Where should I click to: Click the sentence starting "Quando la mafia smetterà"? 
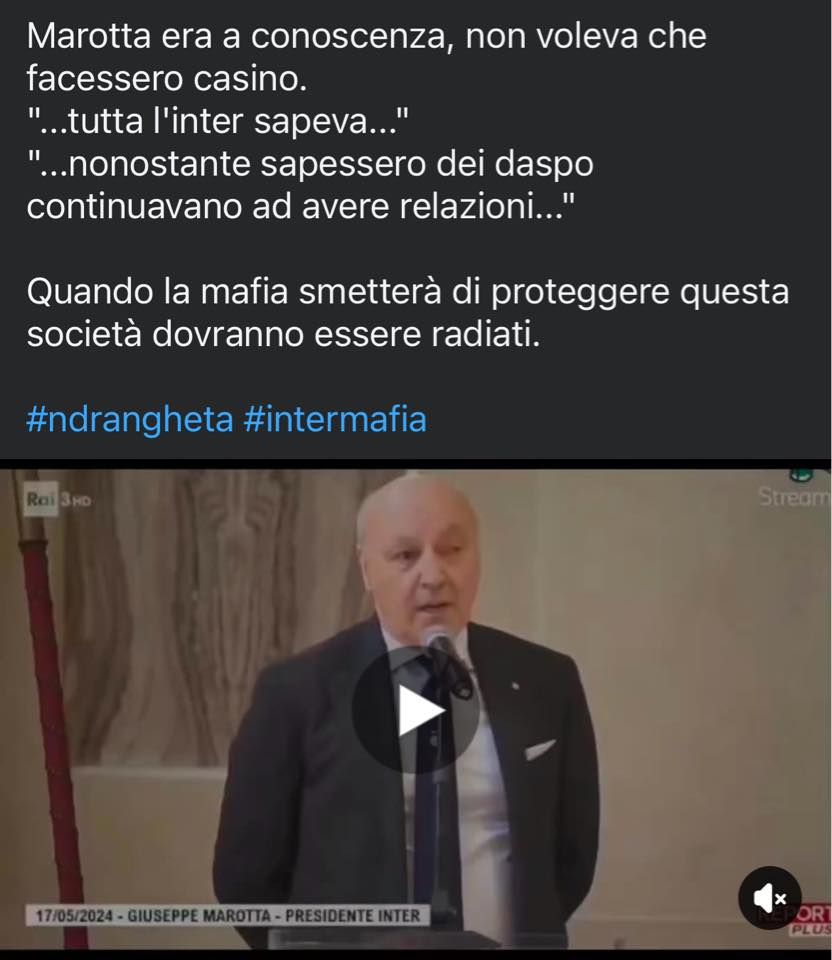point(408,291)
